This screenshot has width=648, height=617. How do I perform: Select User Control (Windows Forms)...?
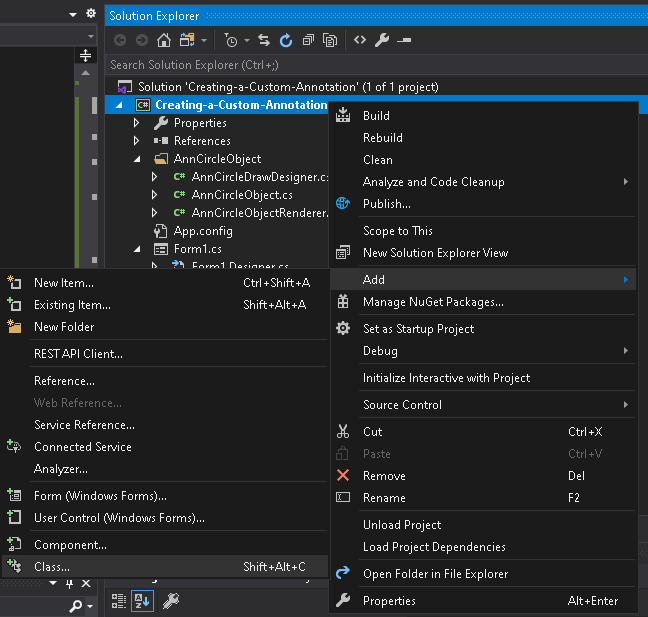tap(164, 518)
